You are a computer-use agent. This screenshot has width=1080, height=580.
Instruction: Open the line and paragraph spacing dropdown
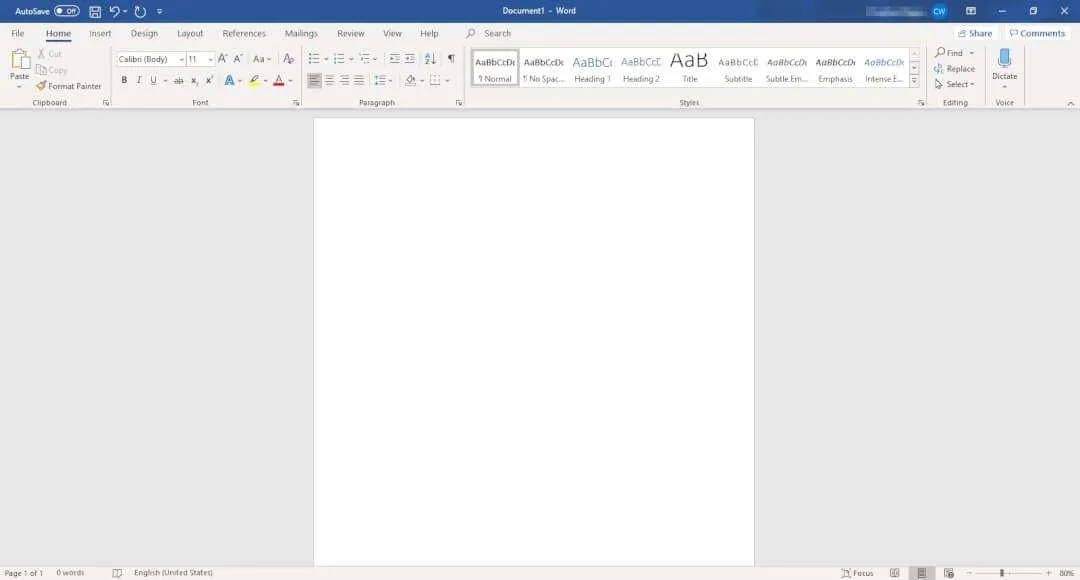[x=383, y=81]
